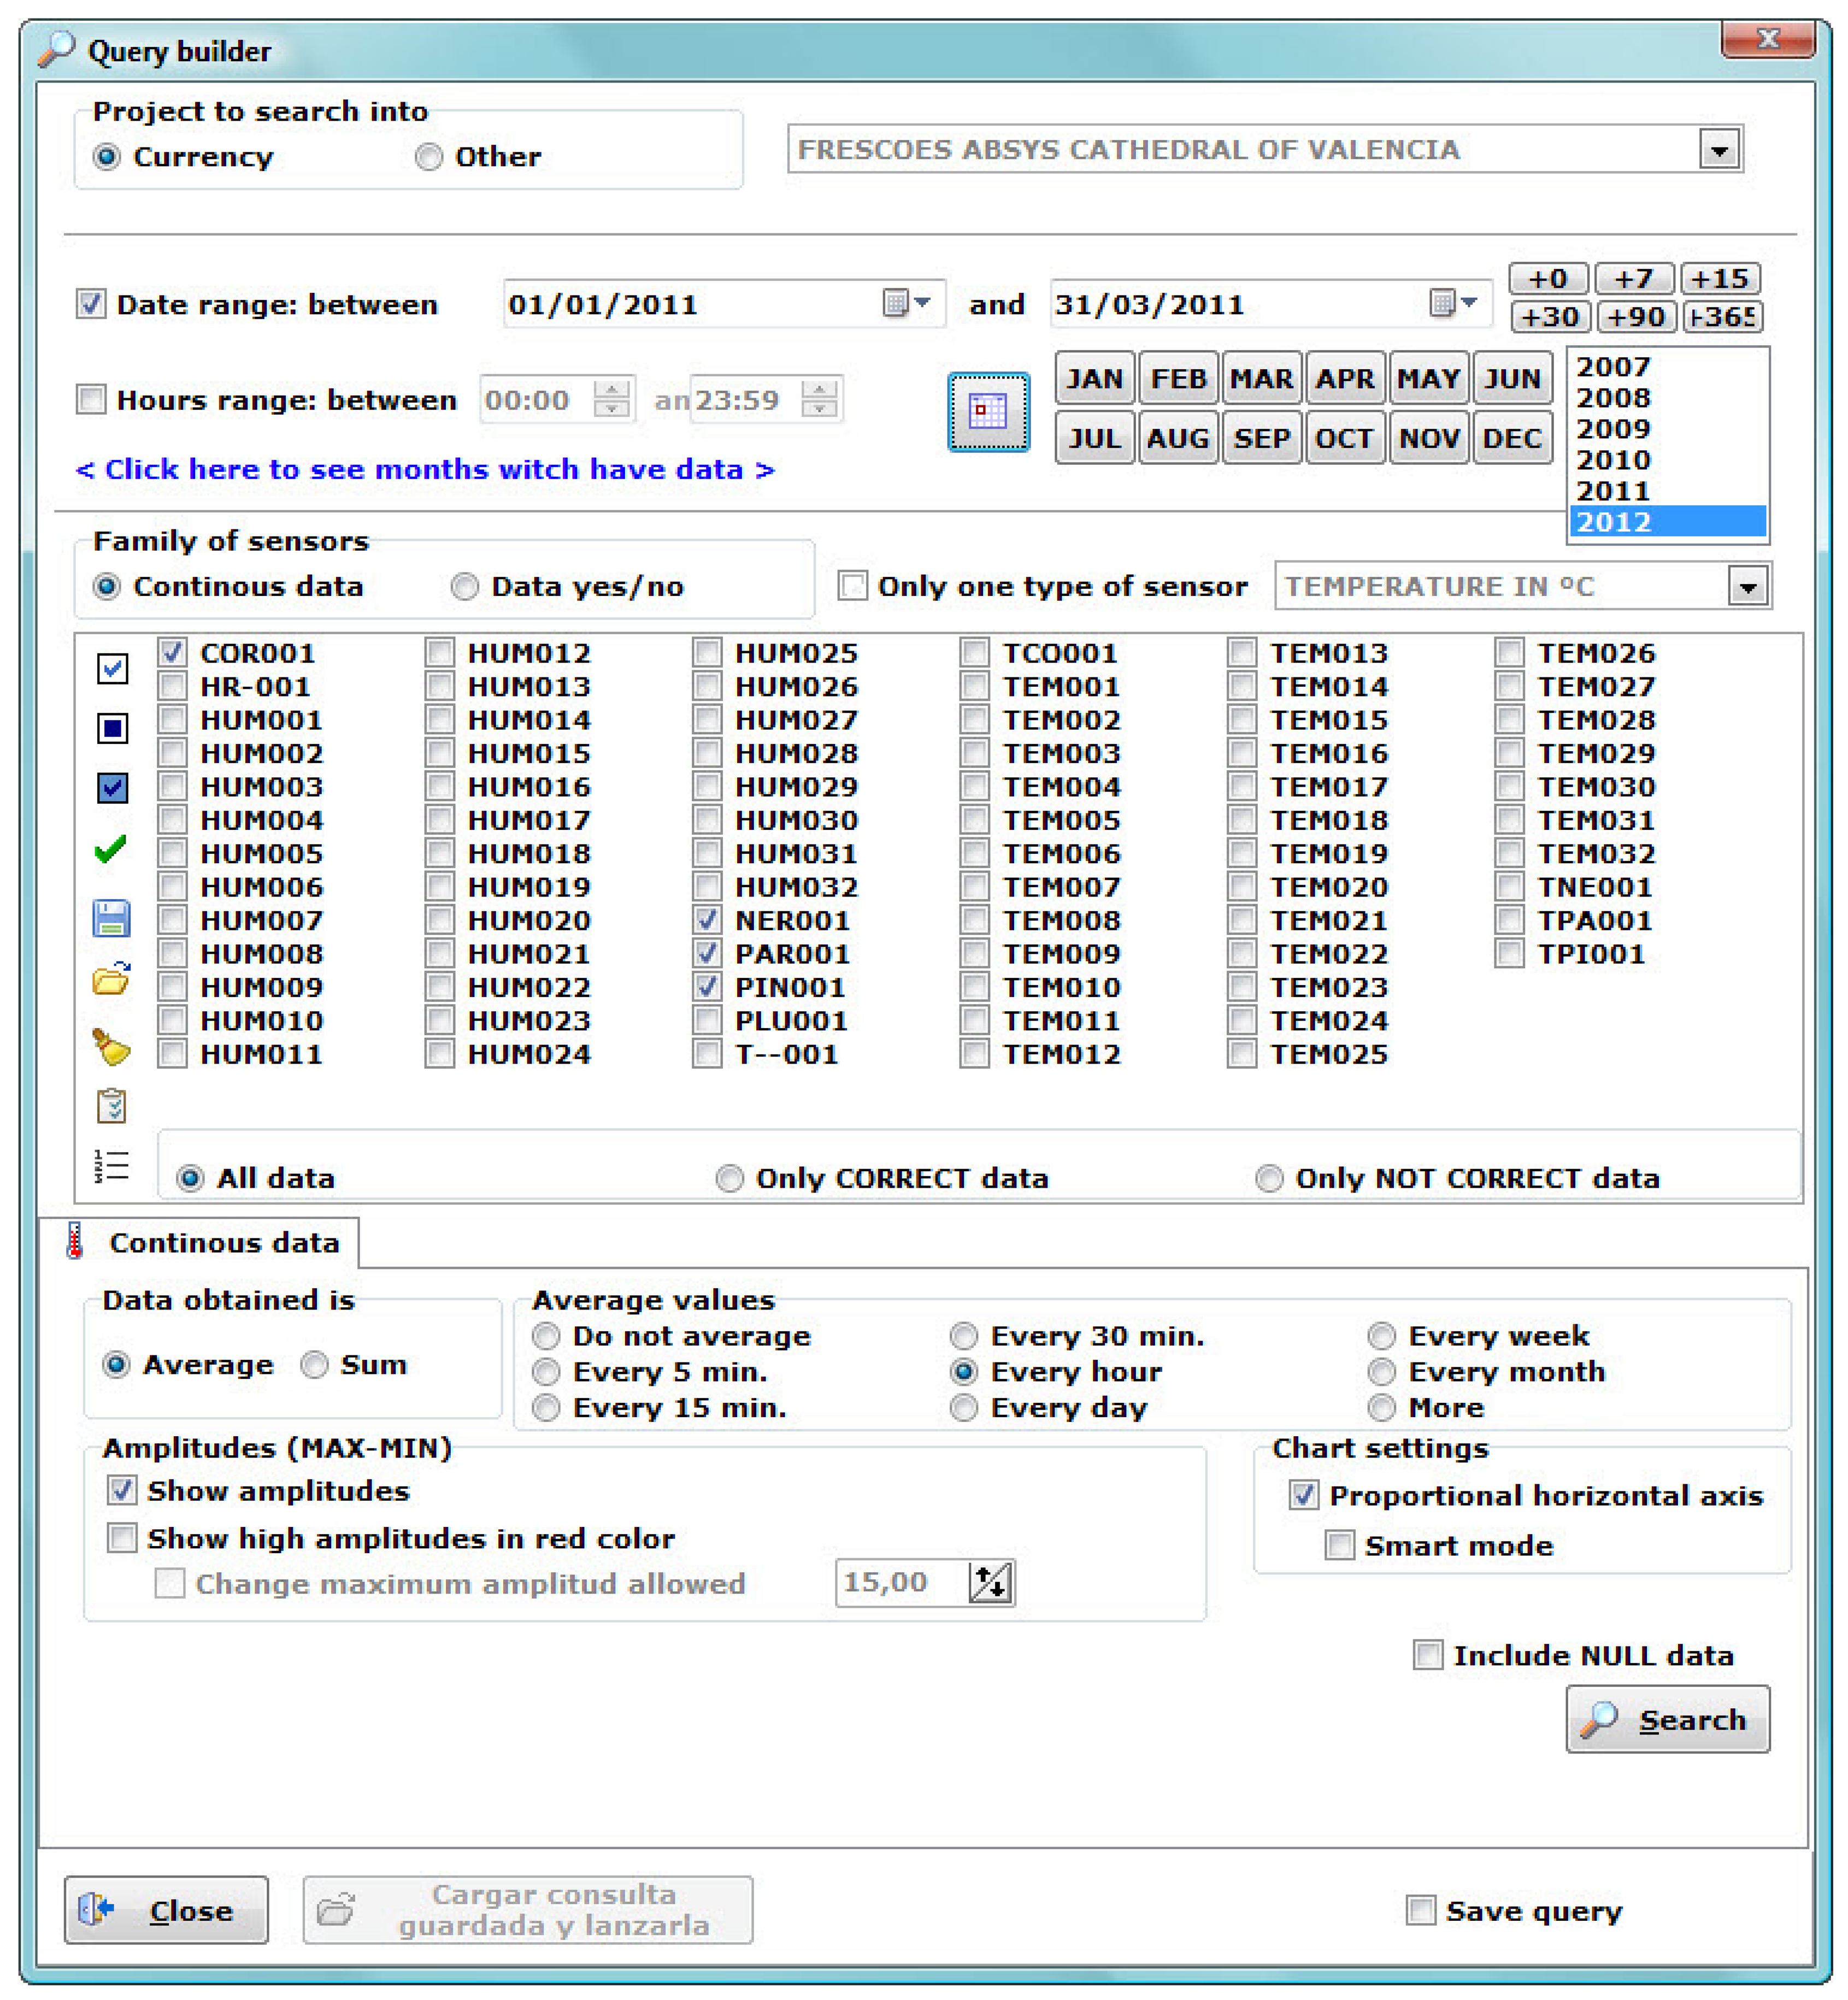Expand the sensor type TEMPERATURE dropdown
Image resolution: width=1848 pixels, height=2000 pixels.
click(x=1748, y=587)
